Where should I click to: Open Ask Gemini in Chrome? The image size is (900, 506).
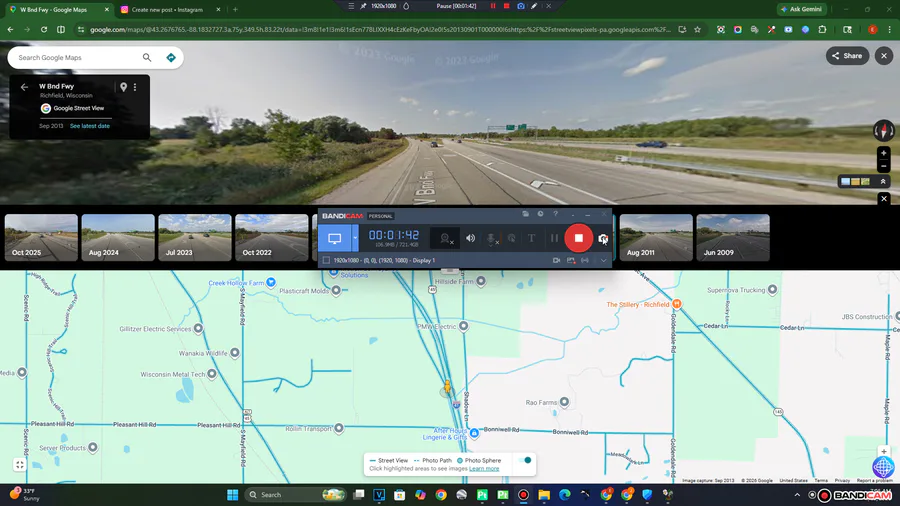pyautogui.click(x=801, y=9)
